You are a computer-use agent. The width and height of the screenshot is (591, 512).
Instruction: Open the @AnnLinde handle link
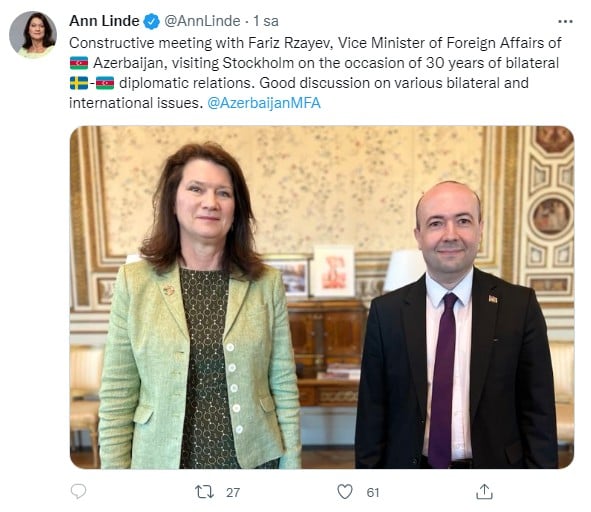[202, 21]
